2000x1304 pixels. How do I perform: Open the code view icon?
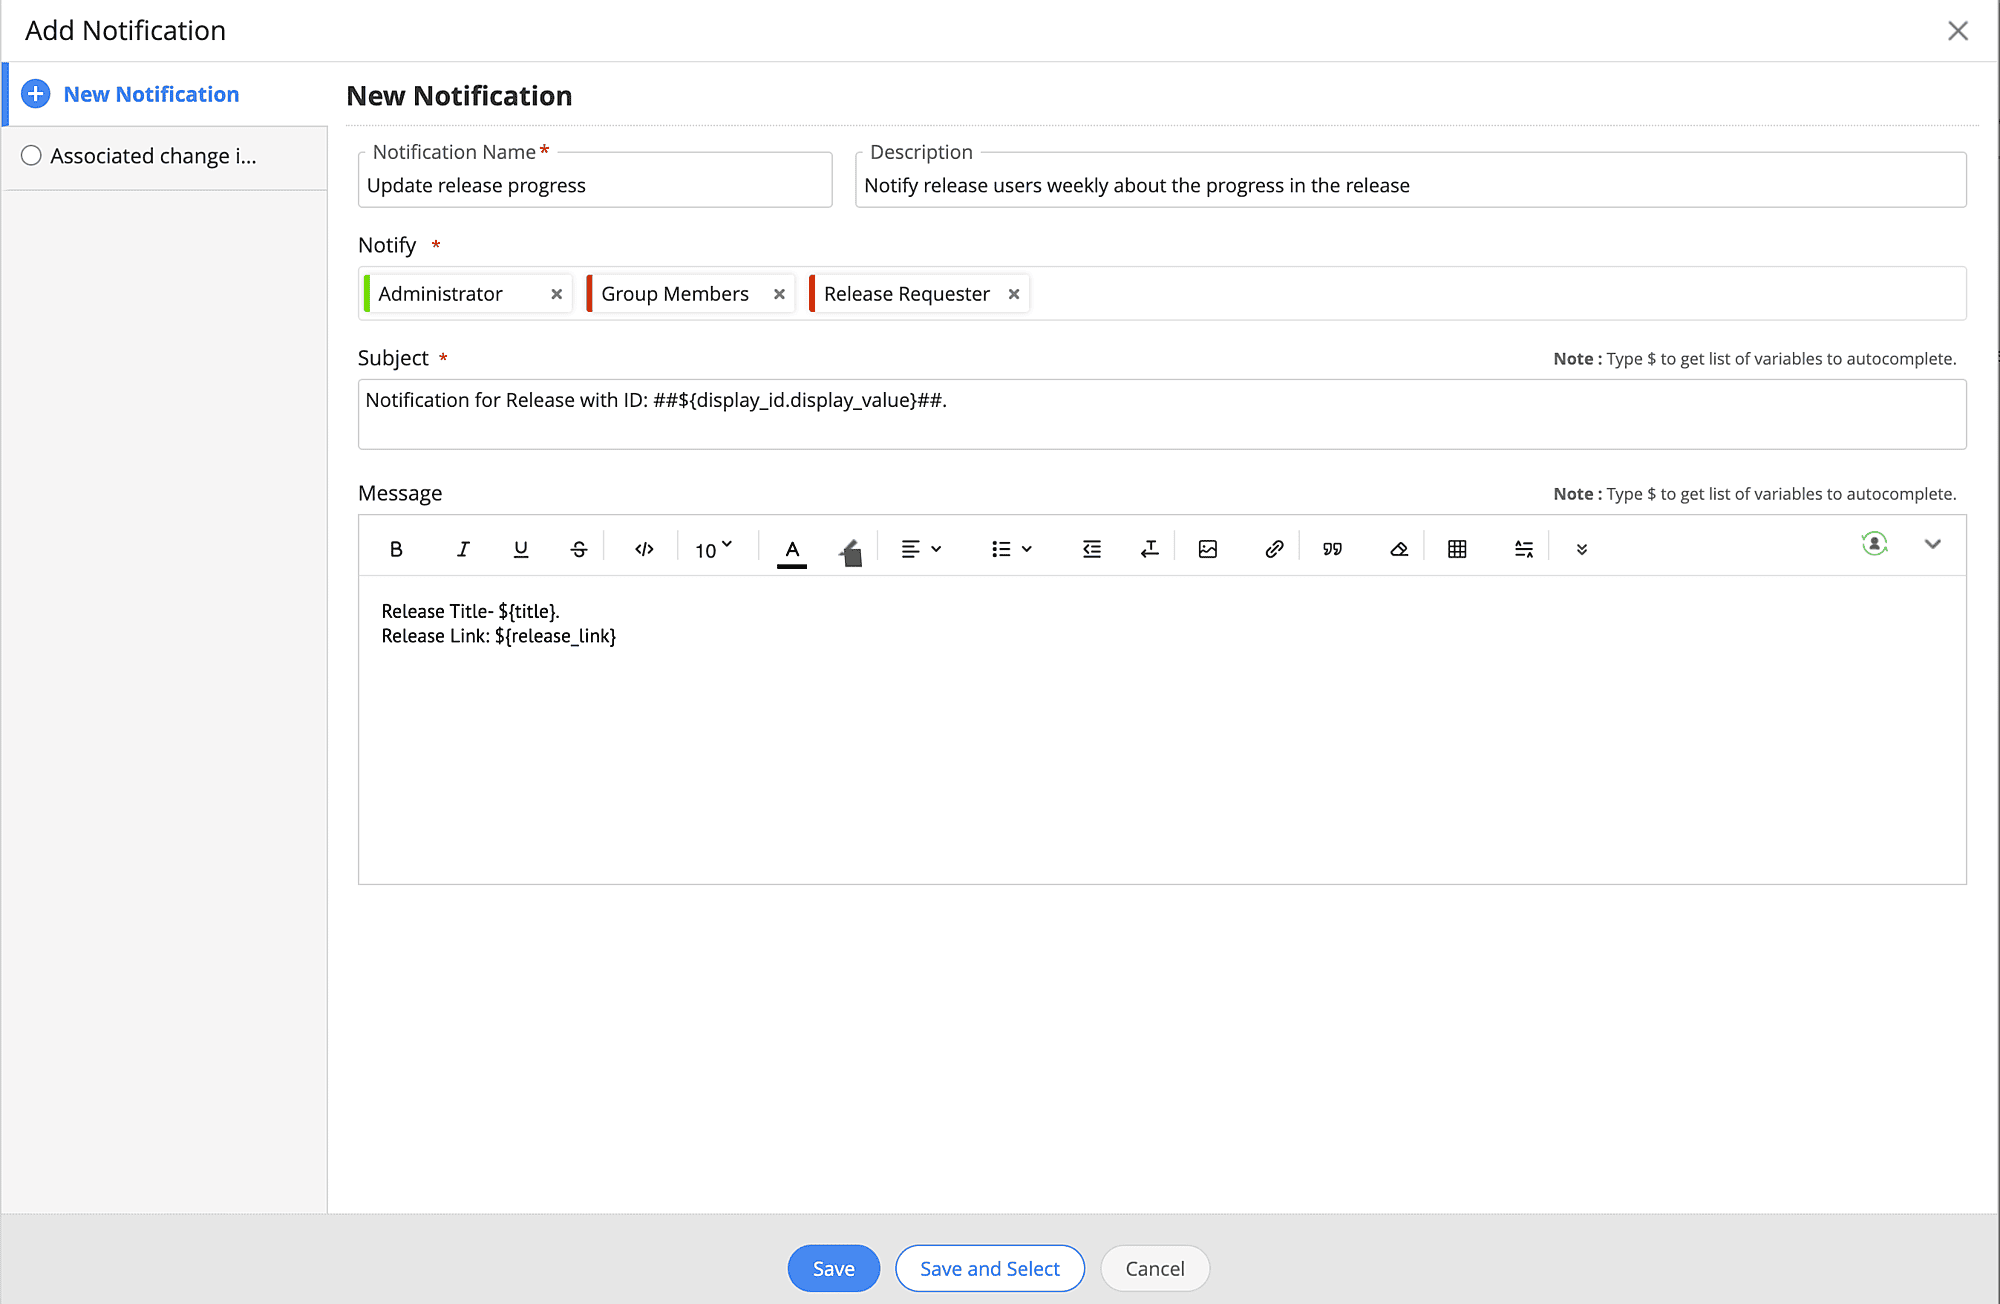pyautogui.click(x=644, y=549)
